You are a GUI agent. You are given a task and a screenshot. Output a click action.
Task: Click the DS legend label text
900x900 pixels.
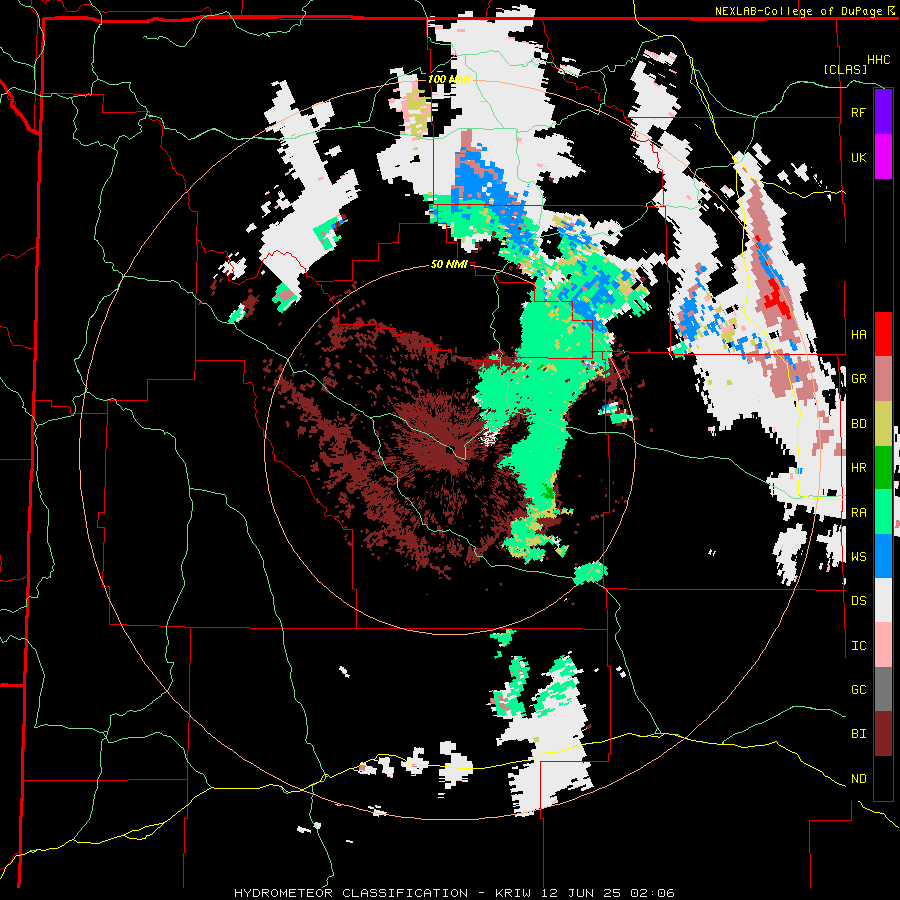click(x=858, y=601)
